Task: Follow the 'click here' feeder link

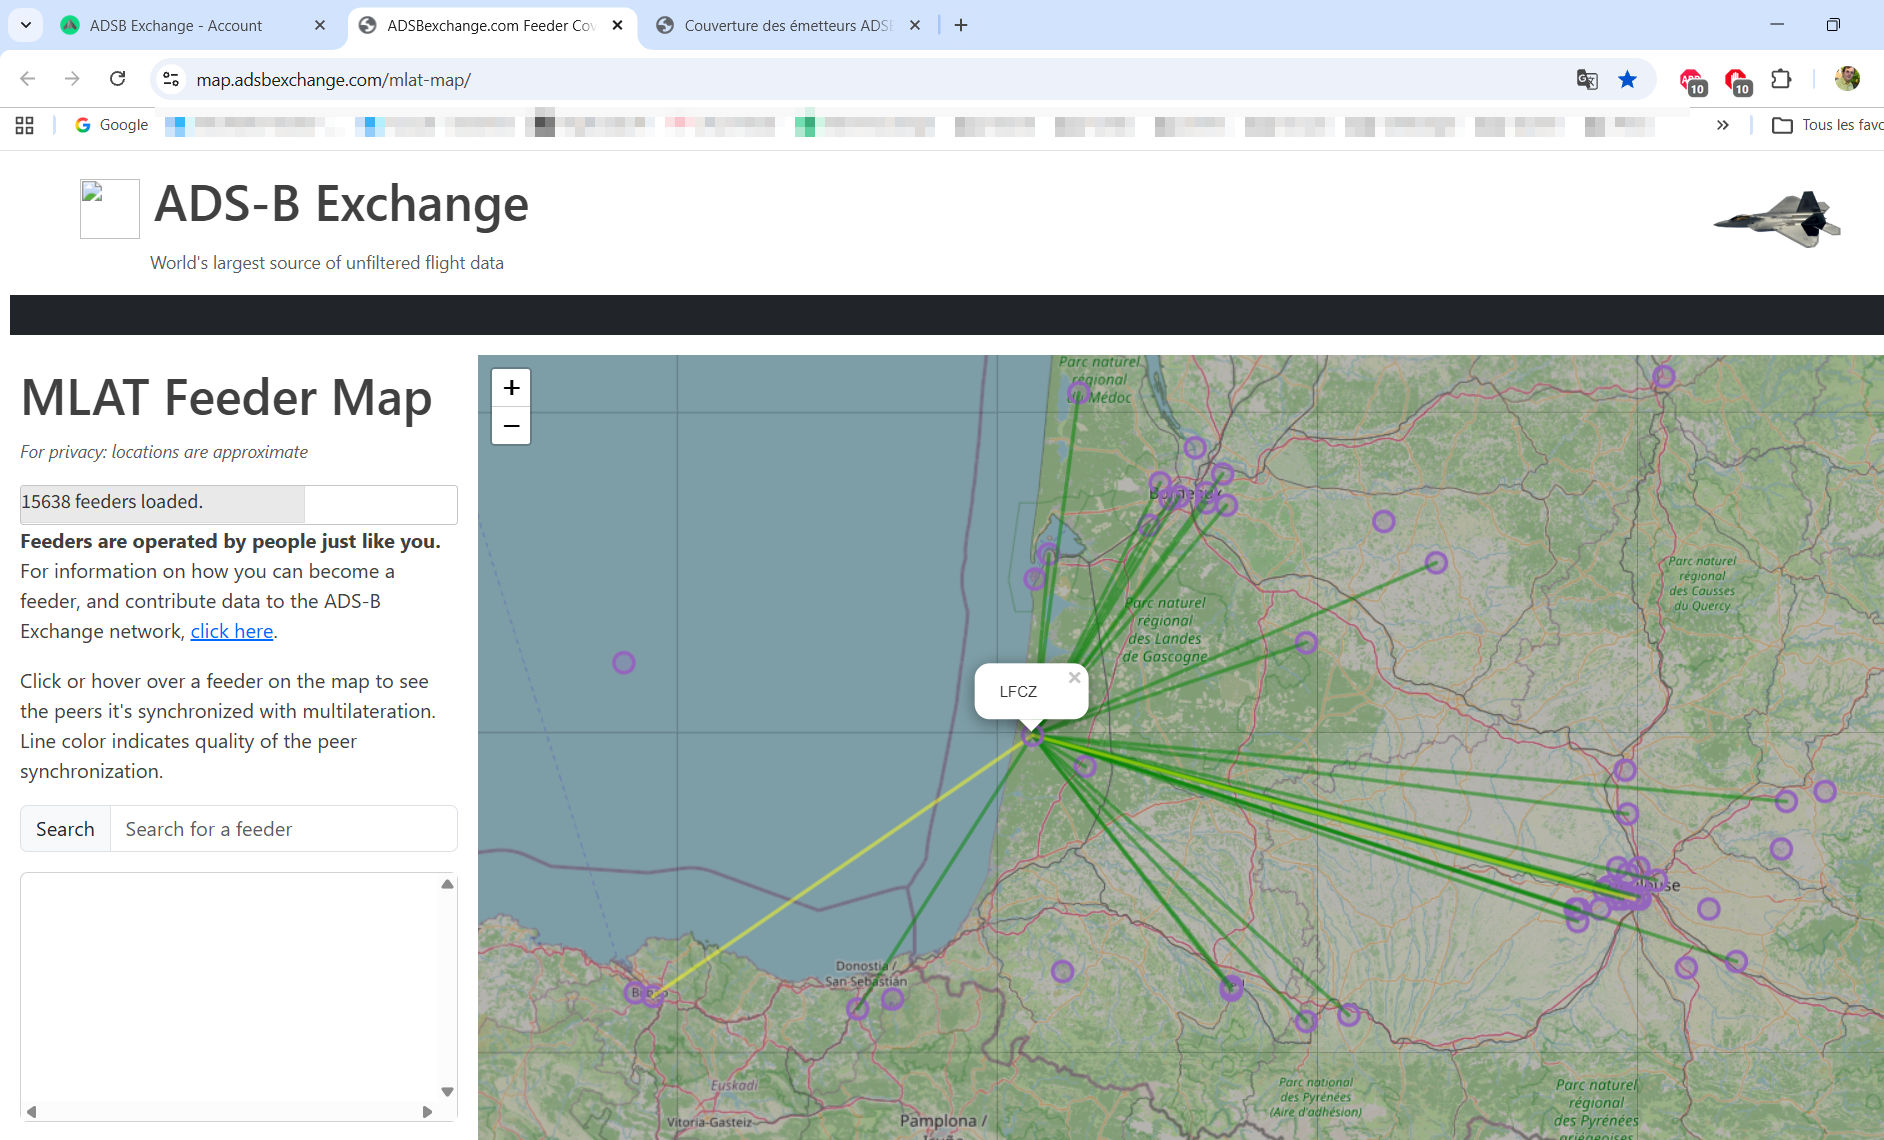Action: [x=232, y=631]
